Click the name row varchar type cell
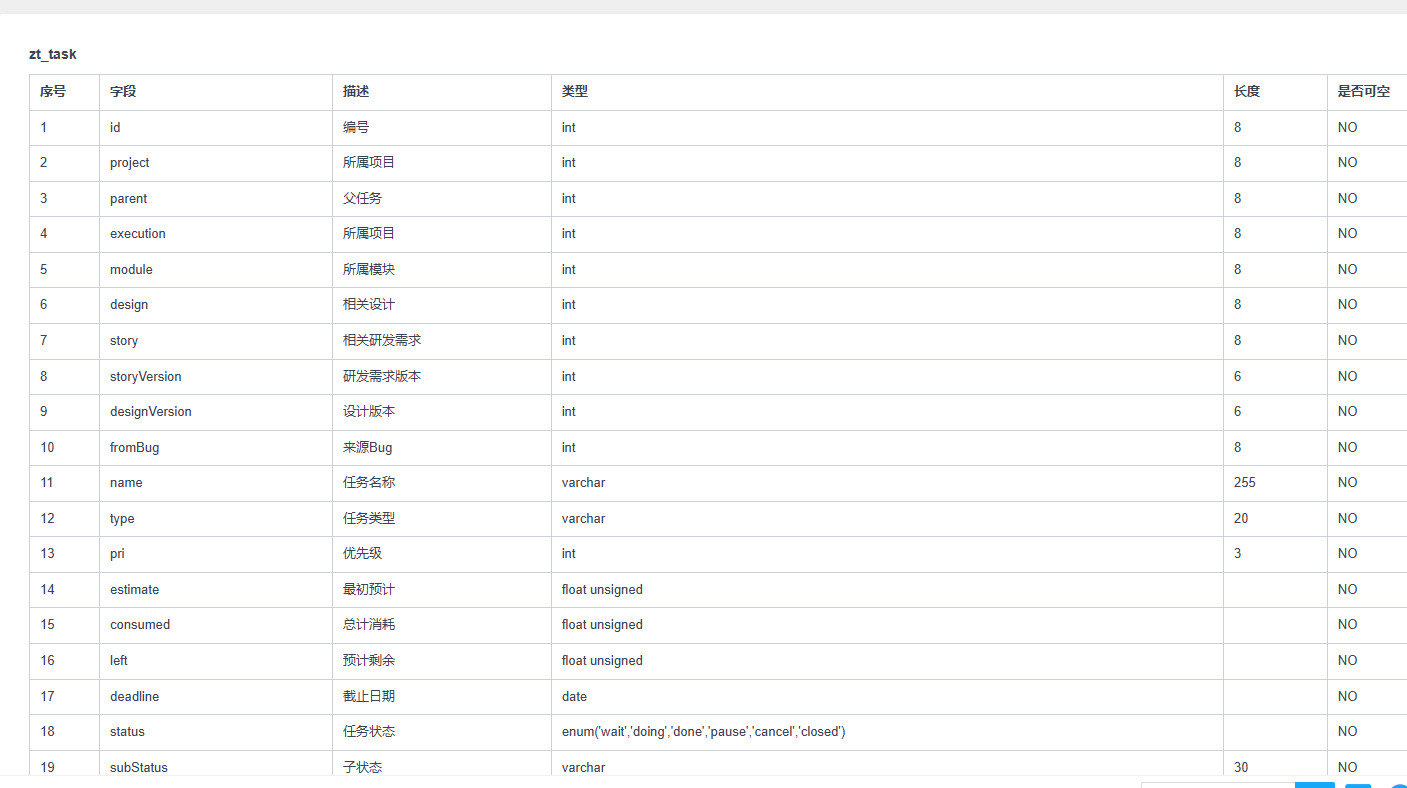The image size is (1407, 788). click(583, 482)
